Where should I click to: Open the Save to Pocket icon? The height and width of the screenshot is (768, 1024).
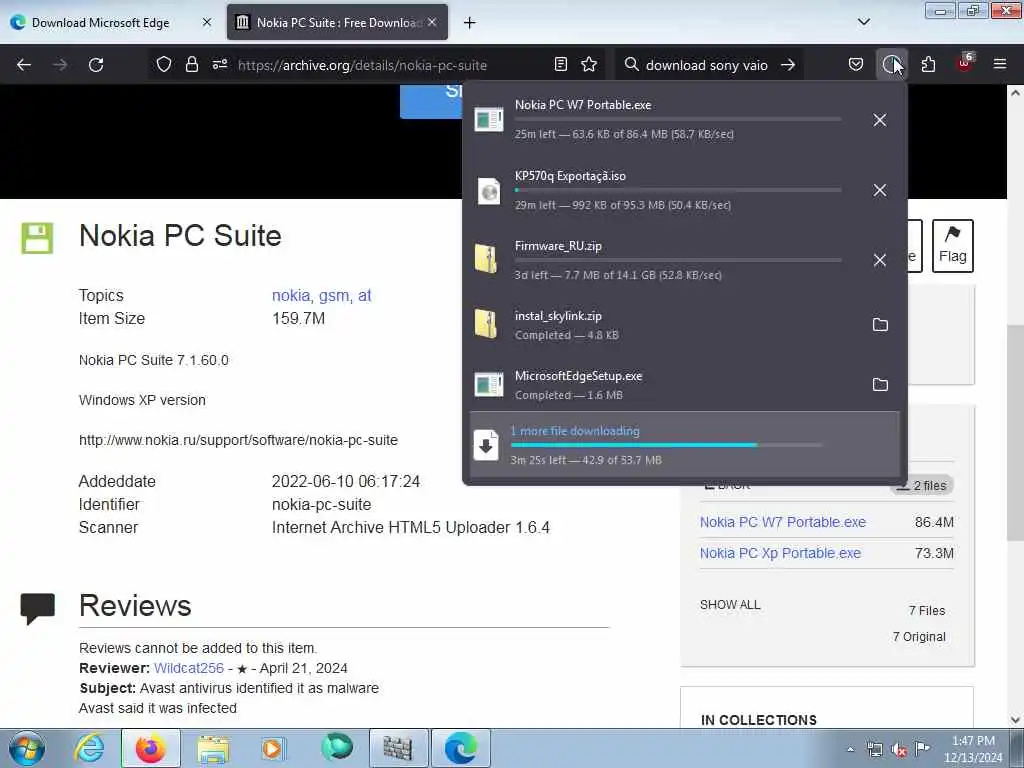pyautogui.click(x=856, y=65)
